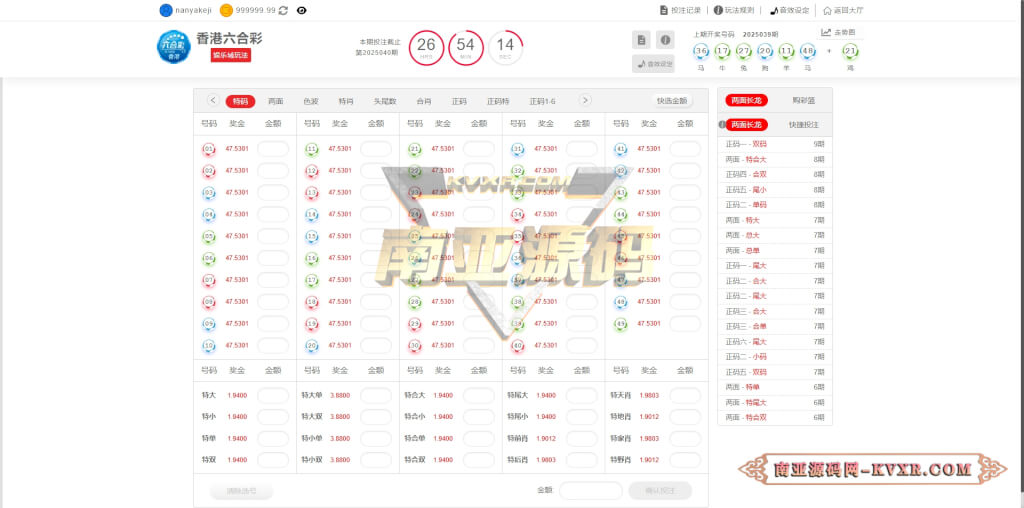Viewport: 1024px width, 508px height.
Task: Select number ball 05
Action: click(208, 236)
